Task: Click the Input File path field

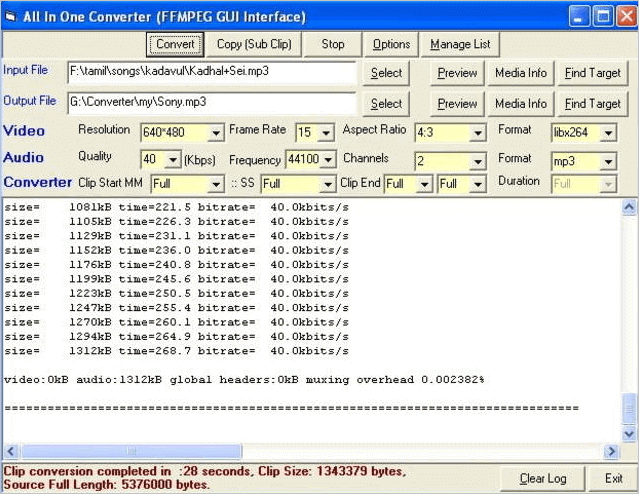Action: 211,73
